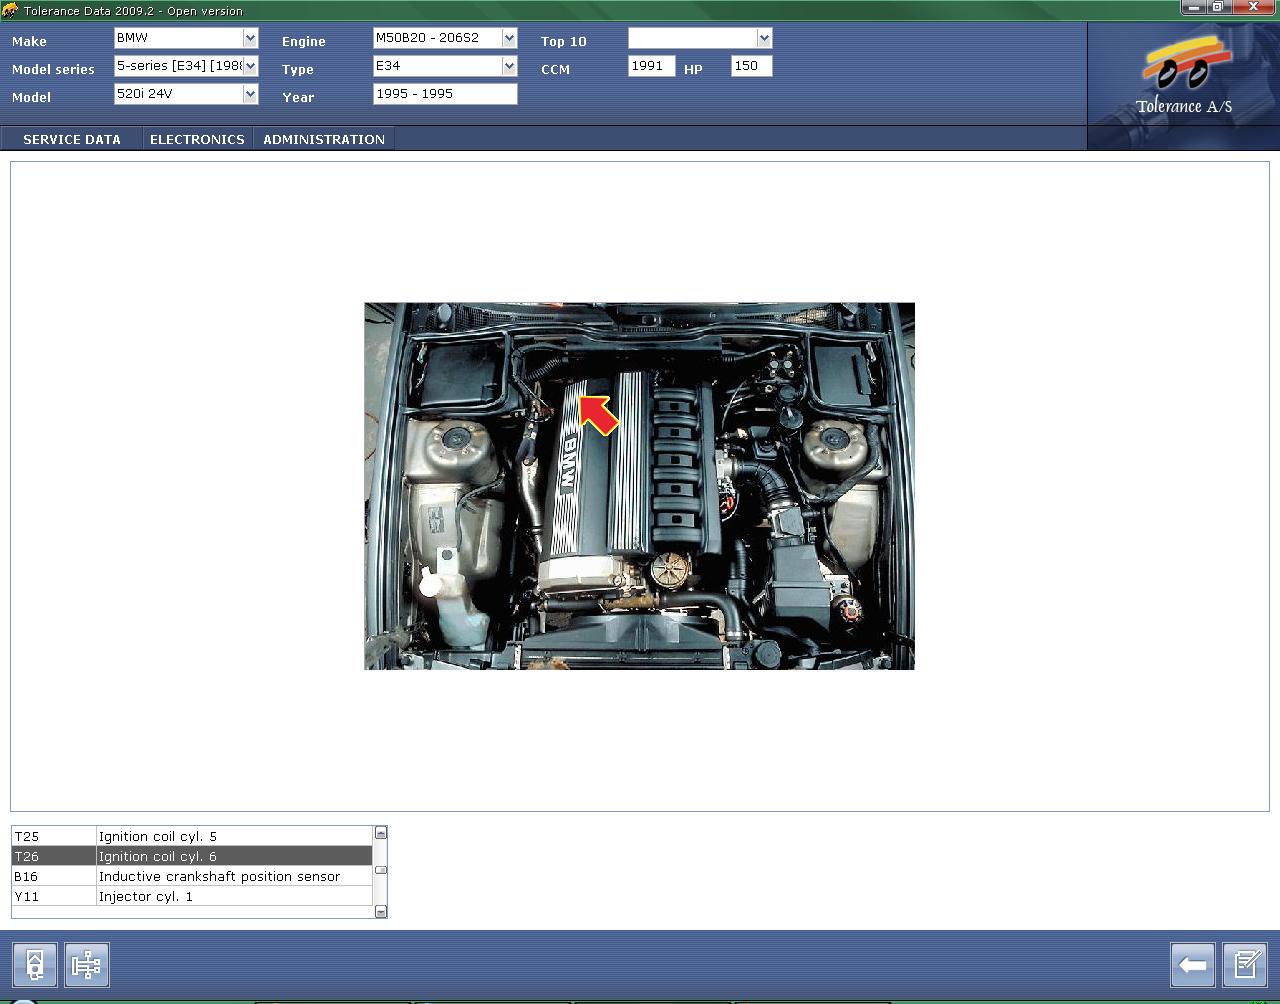
Task: Restore the window using the title bar button
Action: click(1218, 8)
